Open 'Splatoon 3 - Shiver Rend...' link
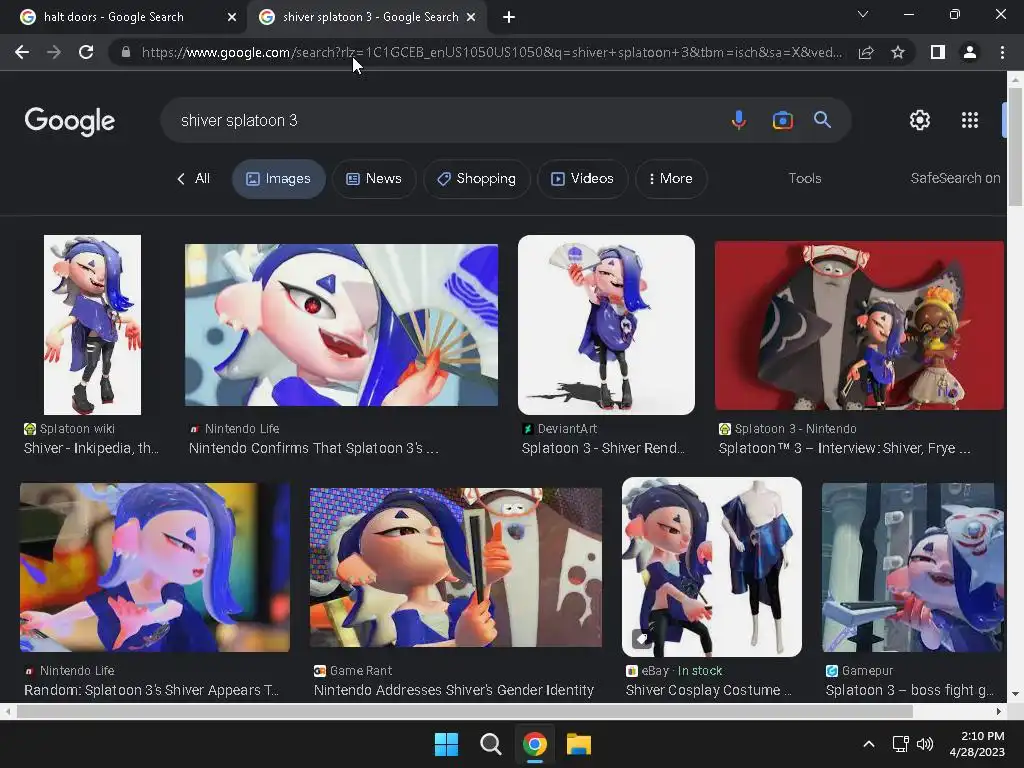The width and height of the screenshot is (1024, 768). [x=603, y=448]
